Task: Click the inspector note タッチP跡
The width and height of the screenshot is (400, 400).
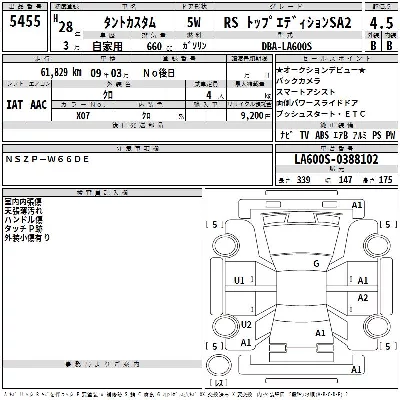Action: point(23,229)
